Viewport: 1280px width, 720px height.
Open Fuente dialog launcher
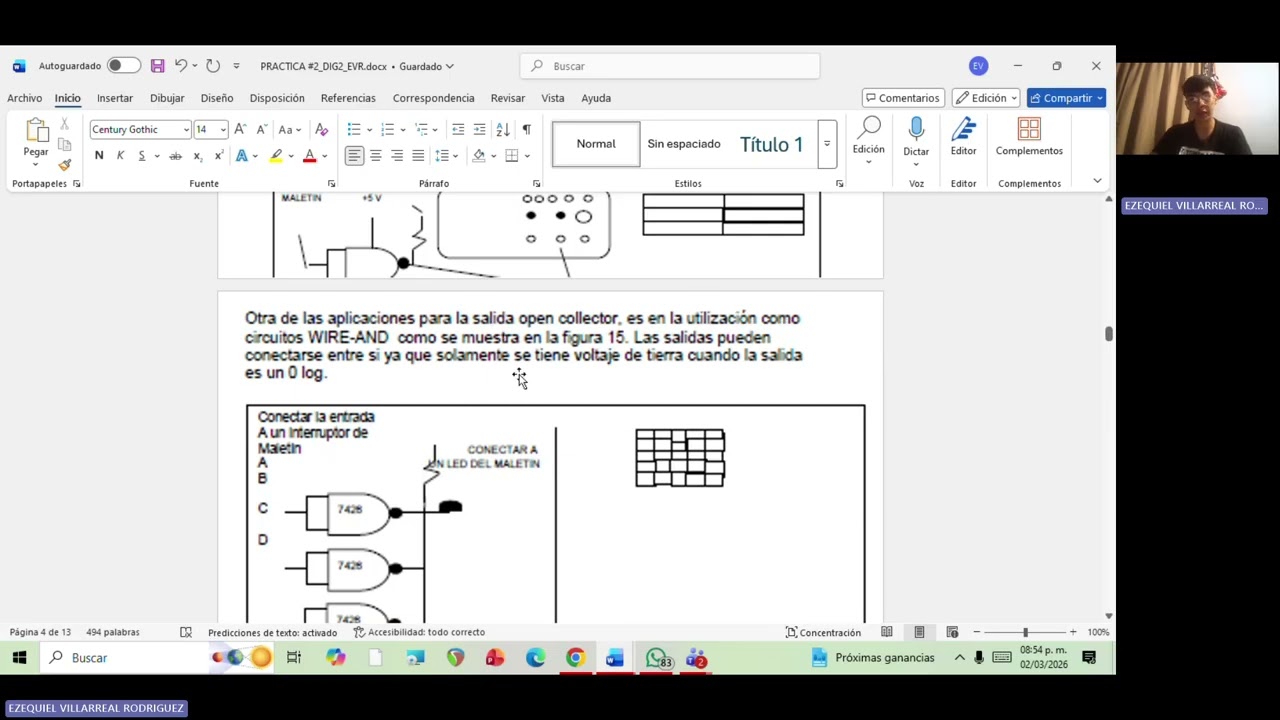pos(331,184)
